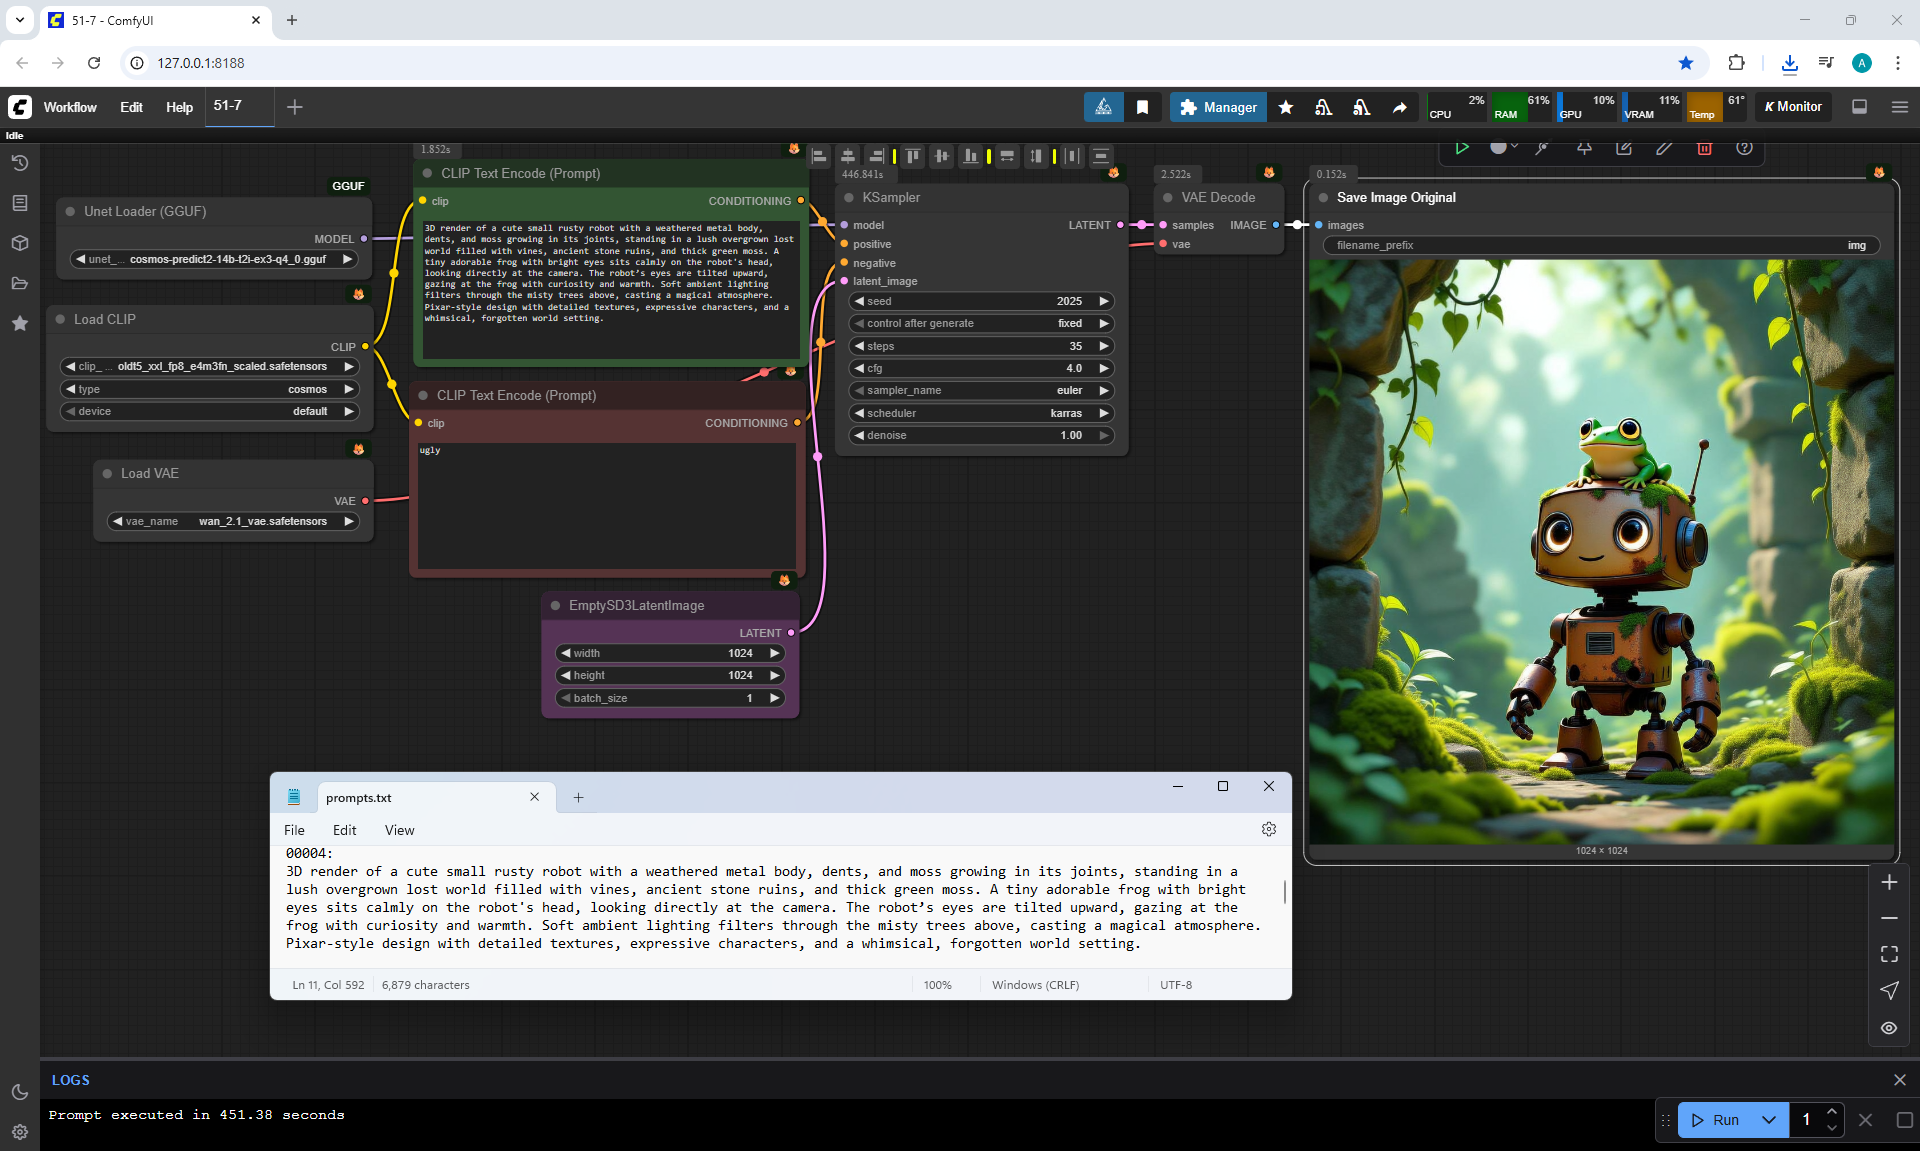Open the scheduler karras selector

pos(981,413)
